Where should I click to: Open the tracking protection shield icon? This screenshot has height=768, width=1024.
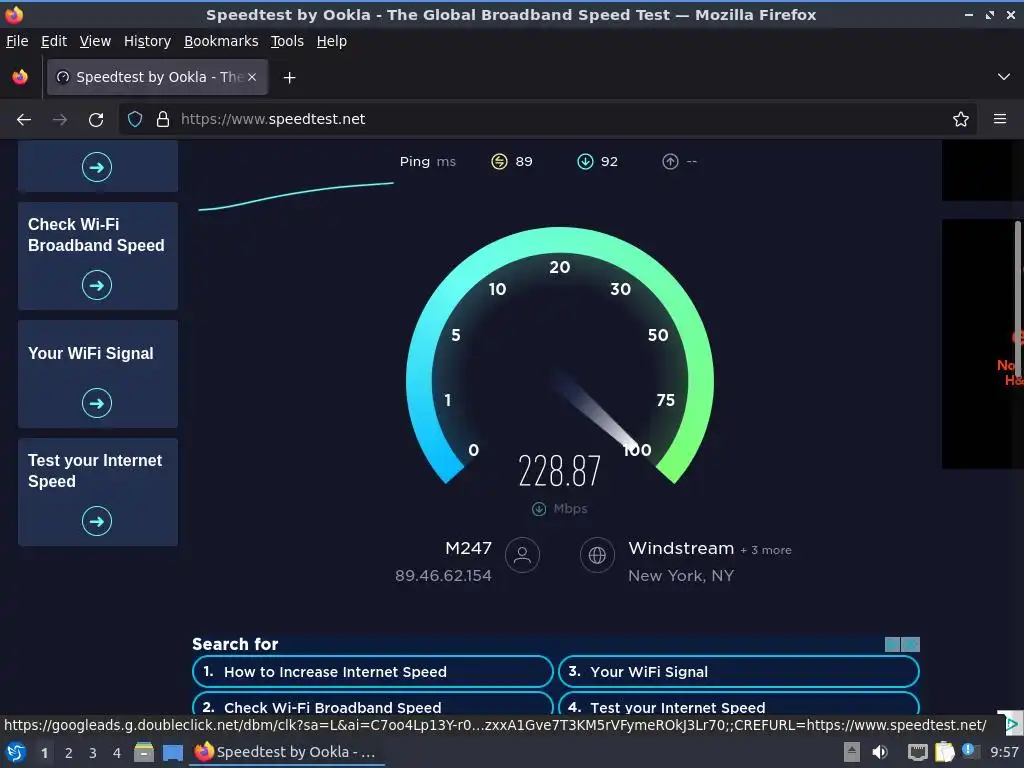pyautogui.click(x=135, y=119)
